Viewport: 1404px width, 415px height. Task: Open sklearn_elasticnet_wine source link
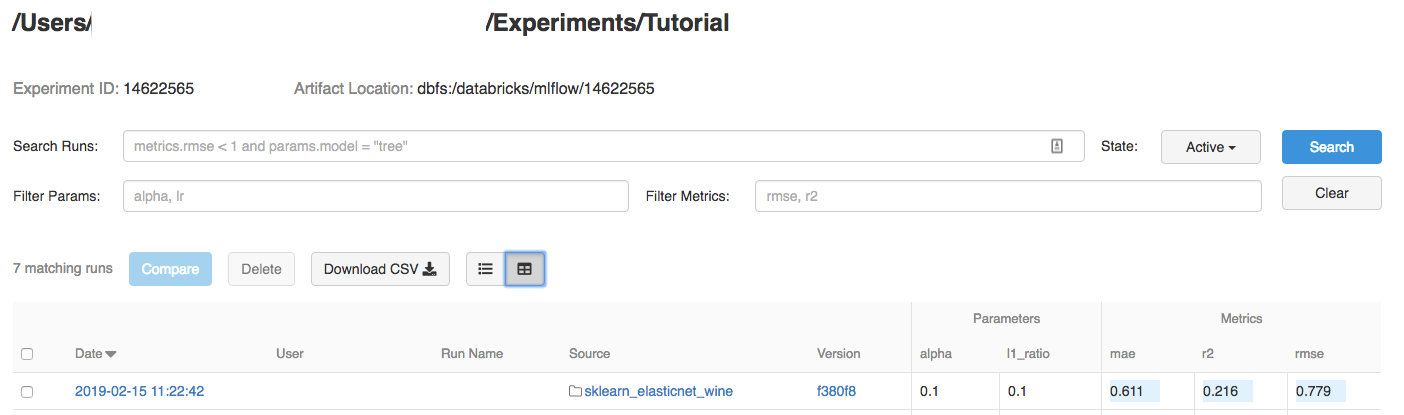pyautogui.click(x=658, y=392)
